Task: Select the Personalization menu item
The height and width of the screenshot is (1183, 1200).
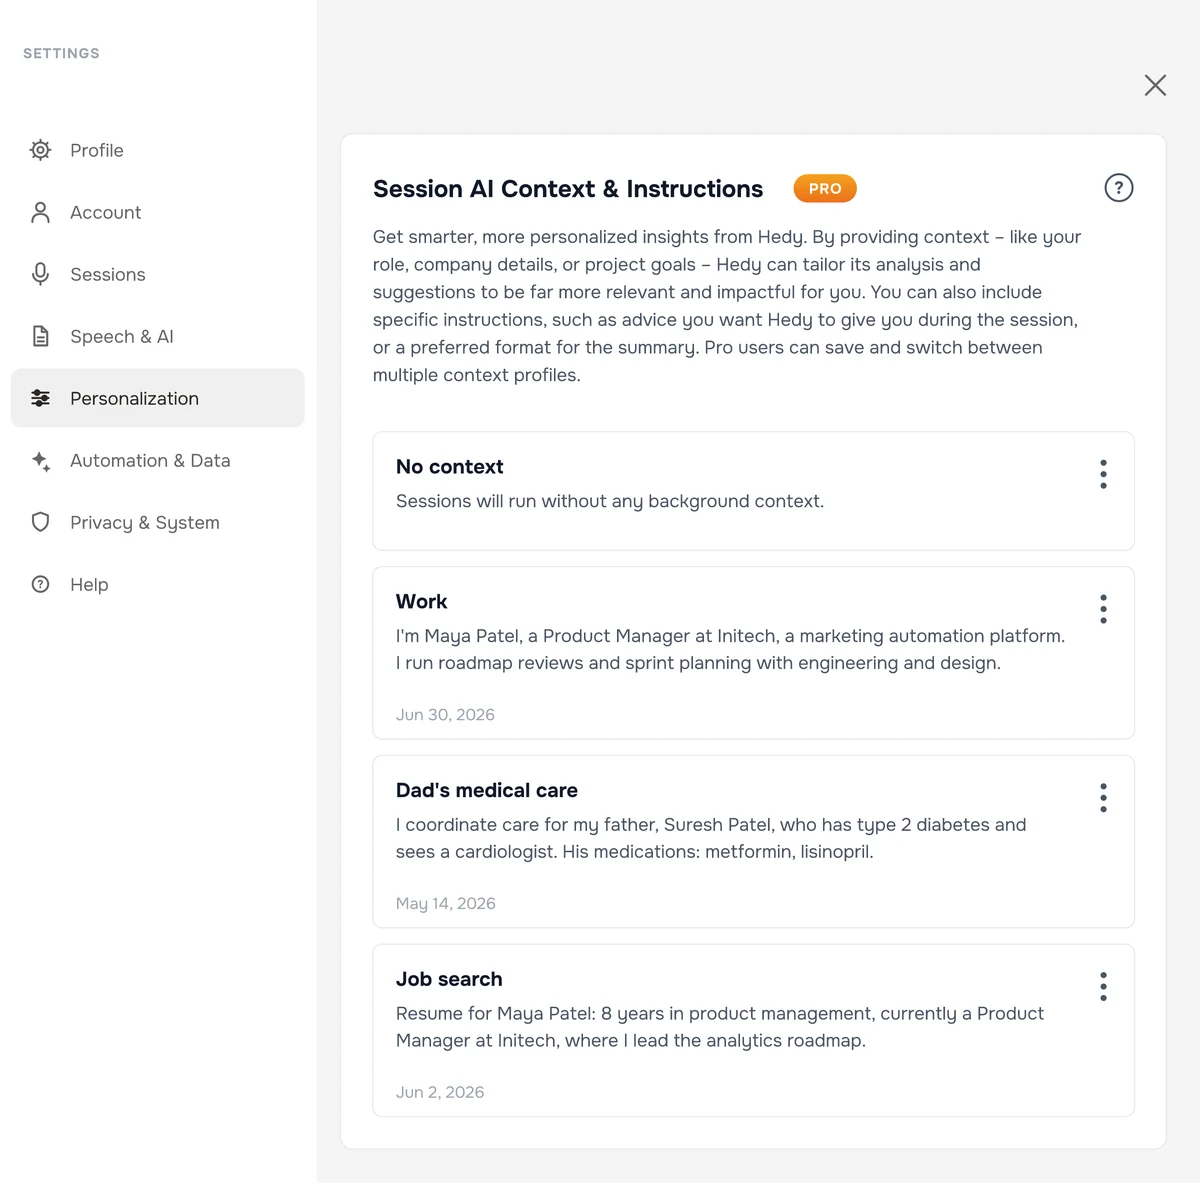Action: click(157, 398)
